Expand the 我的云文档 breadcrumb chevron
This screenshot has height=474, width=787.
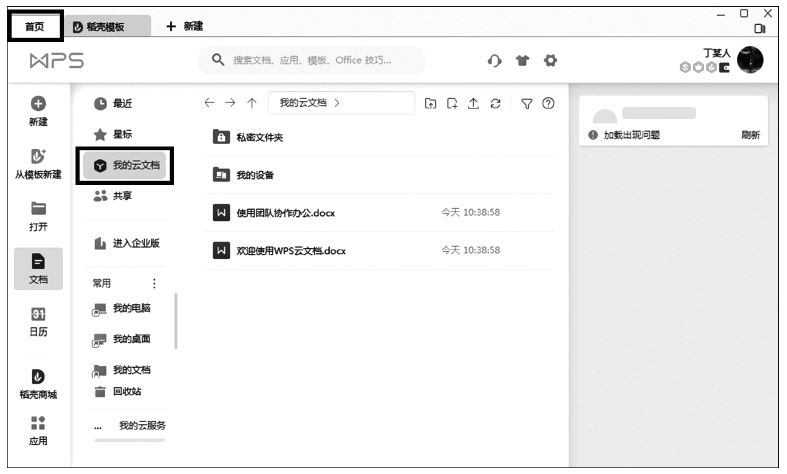pyautogui.click(x=337, y=103)
